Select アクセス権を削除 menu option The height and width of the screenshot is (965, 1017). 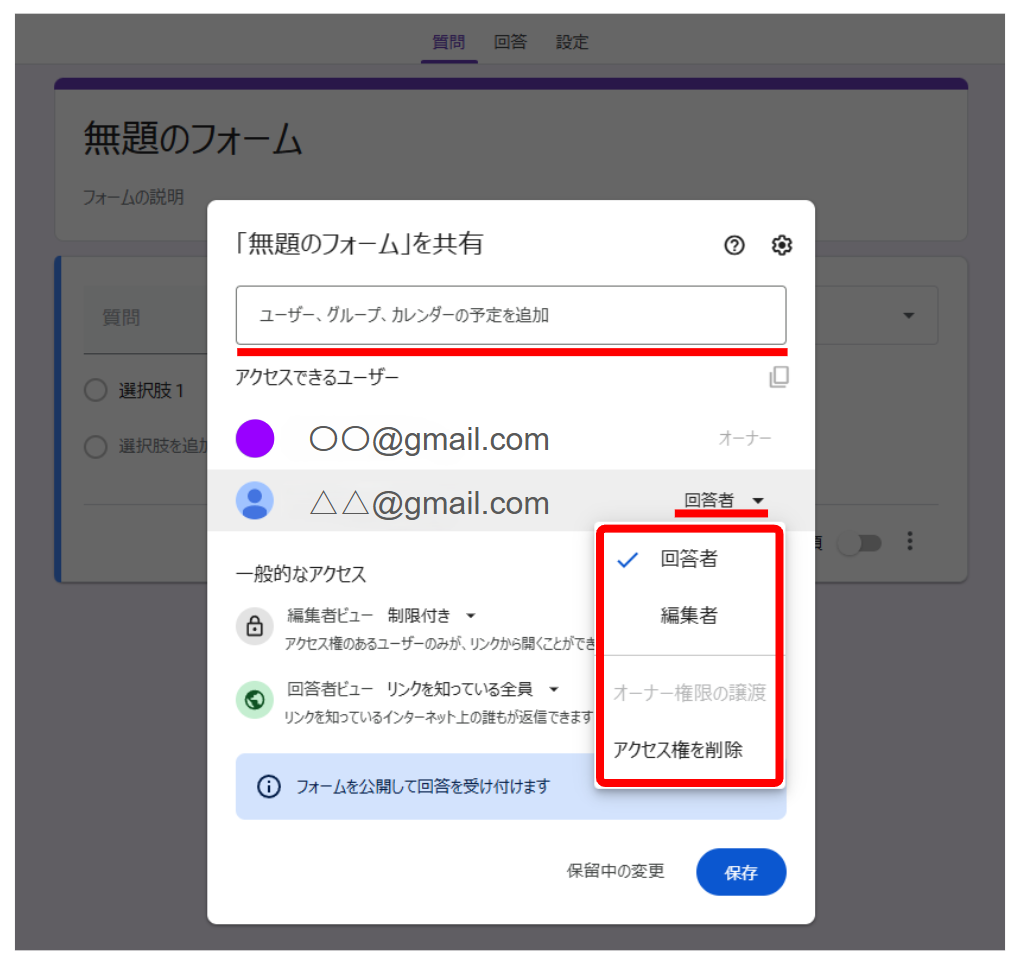point(678,750)
